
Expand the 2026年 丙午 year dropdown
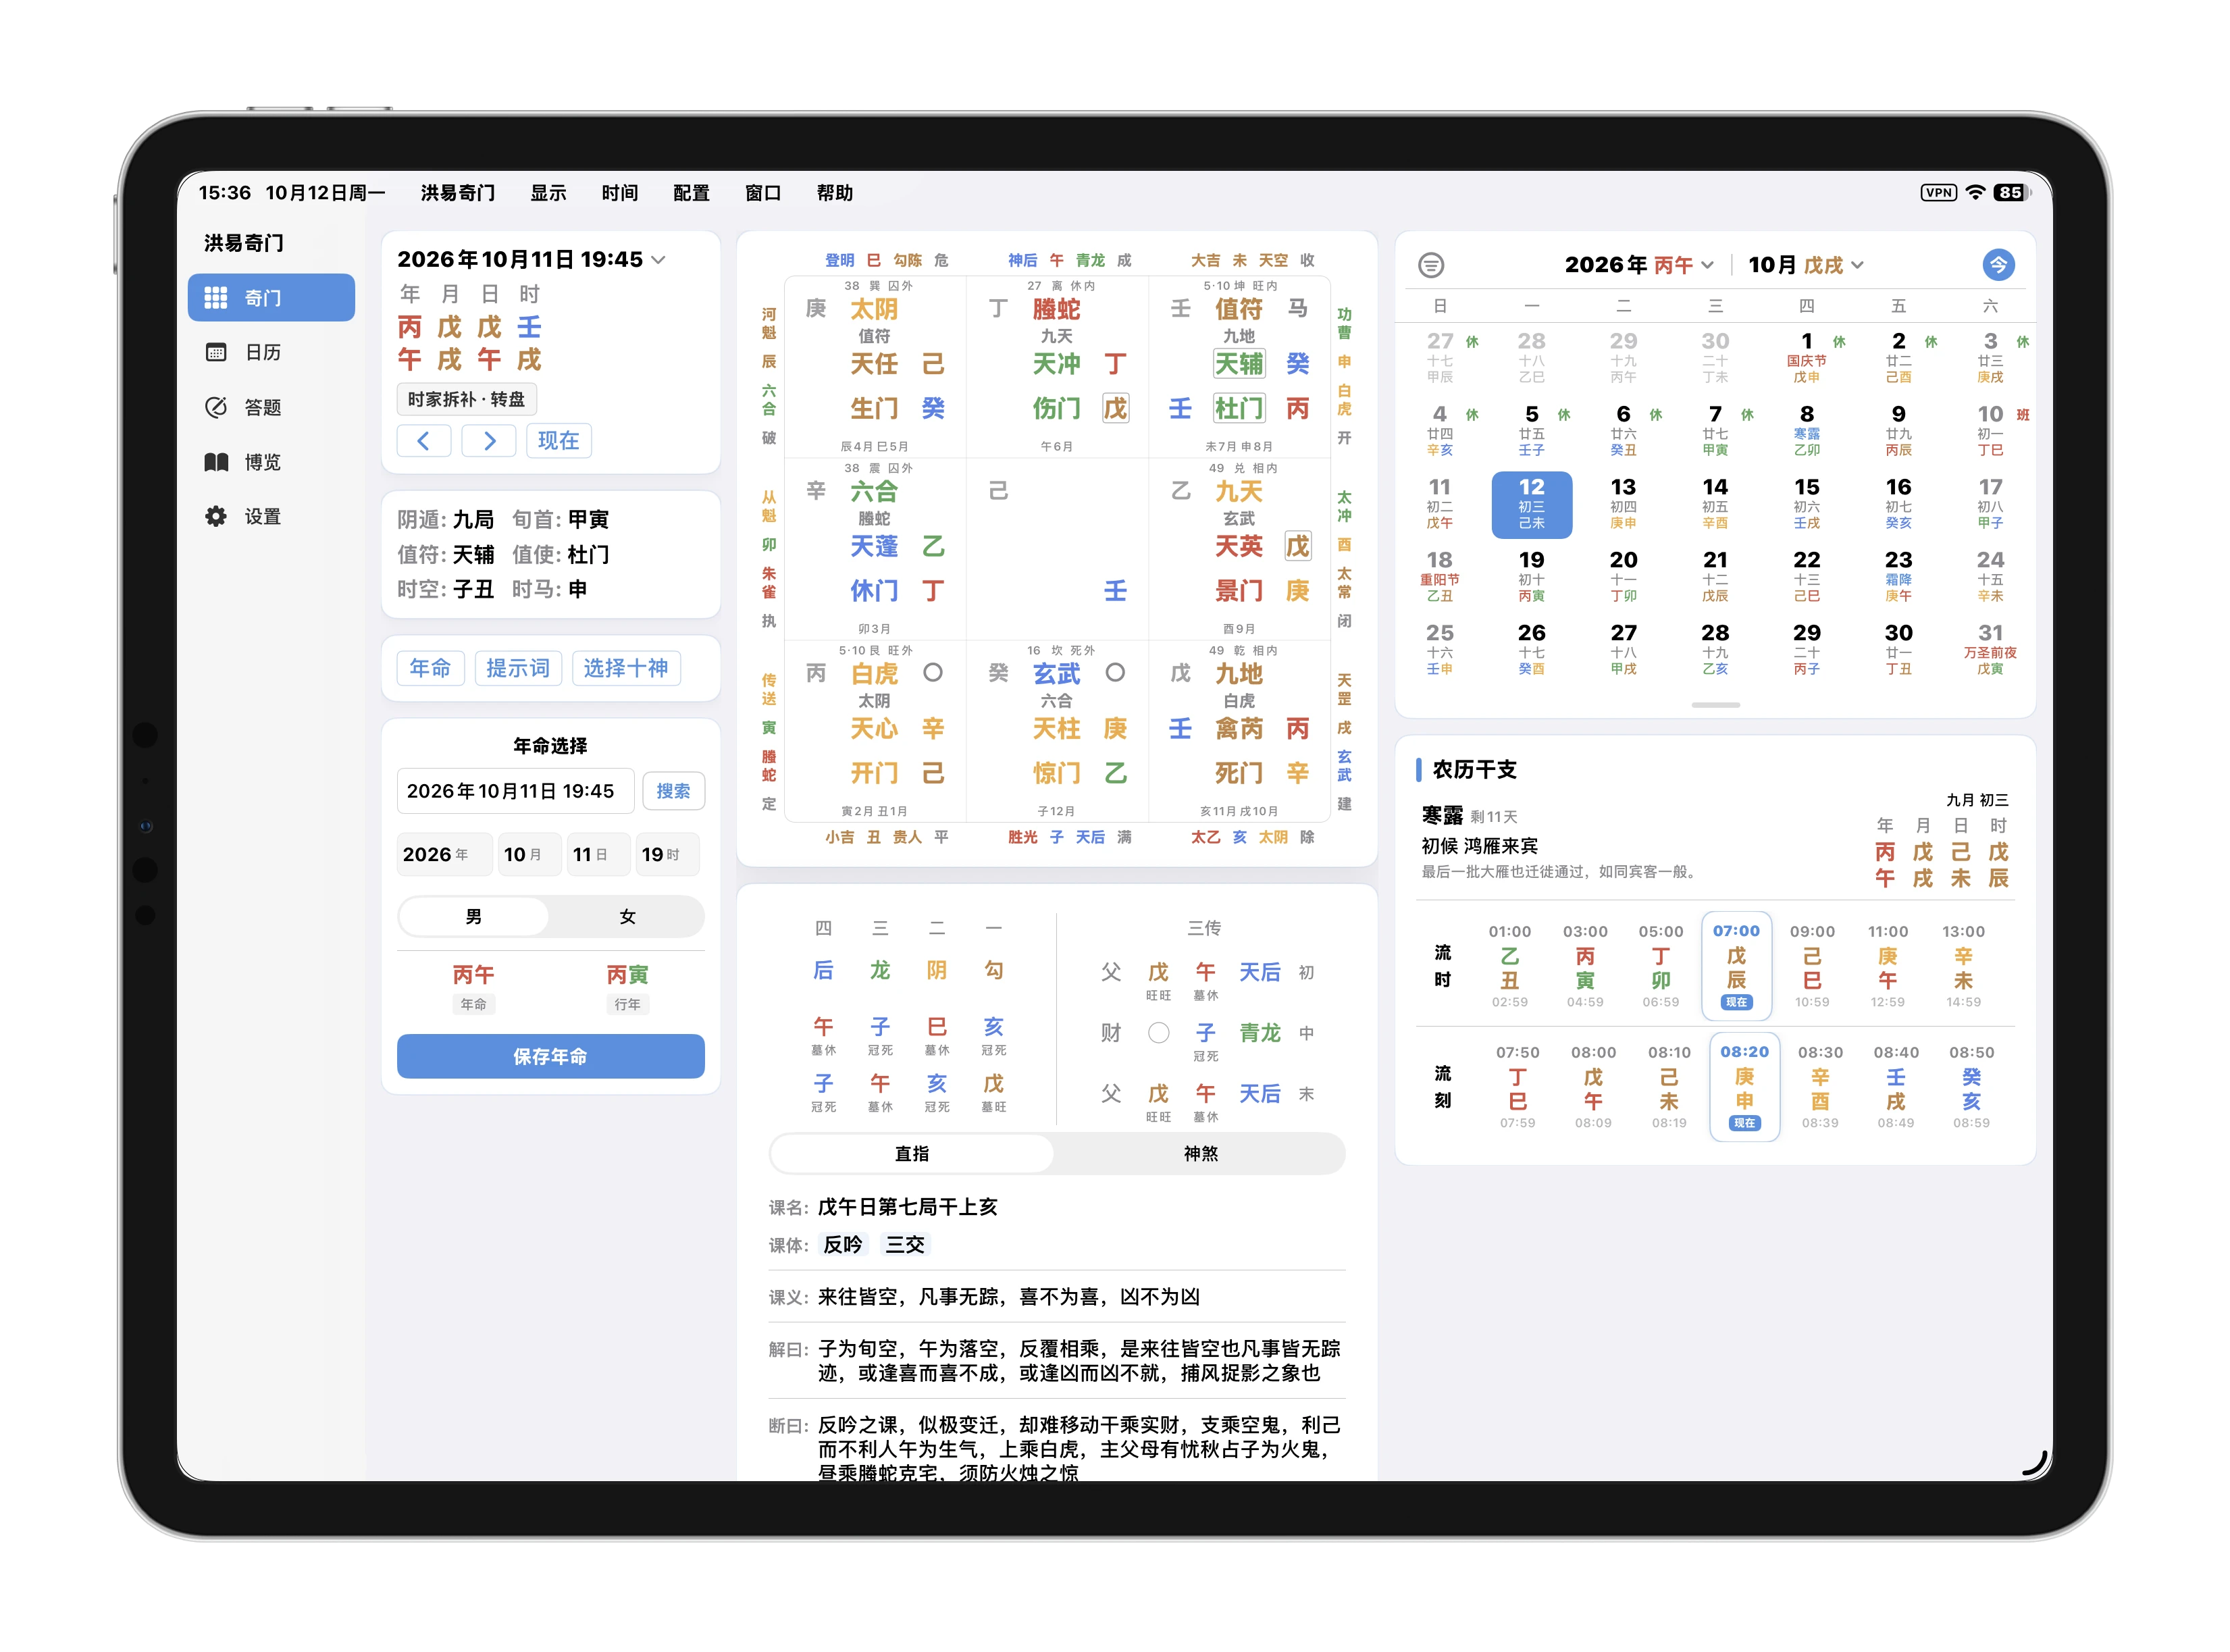1640,265
